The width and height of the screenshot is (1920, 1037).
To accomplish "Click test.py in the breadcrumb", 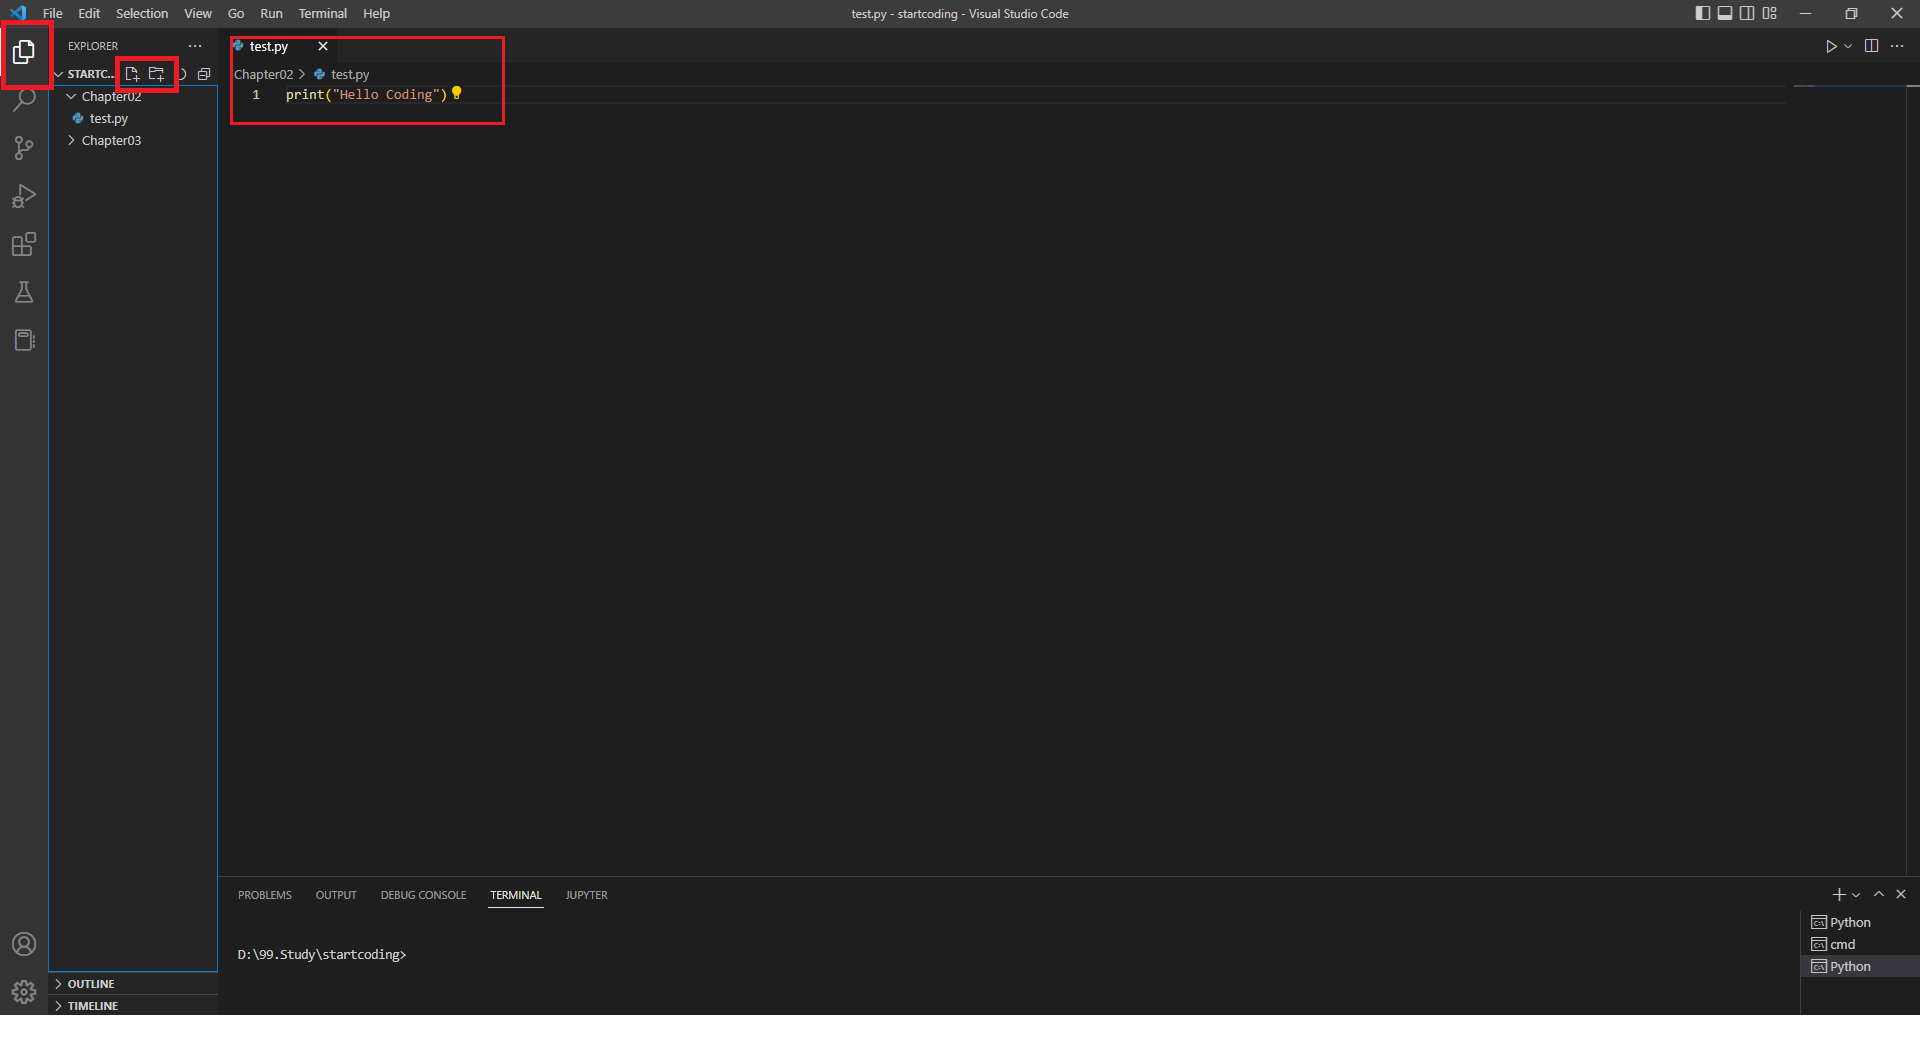I will pos(350,74).
